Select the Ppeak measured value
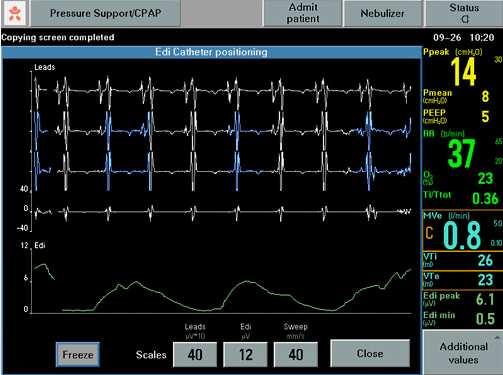Image resolution: width=503 pixels, height=375 pixels. tap(463, 72)
